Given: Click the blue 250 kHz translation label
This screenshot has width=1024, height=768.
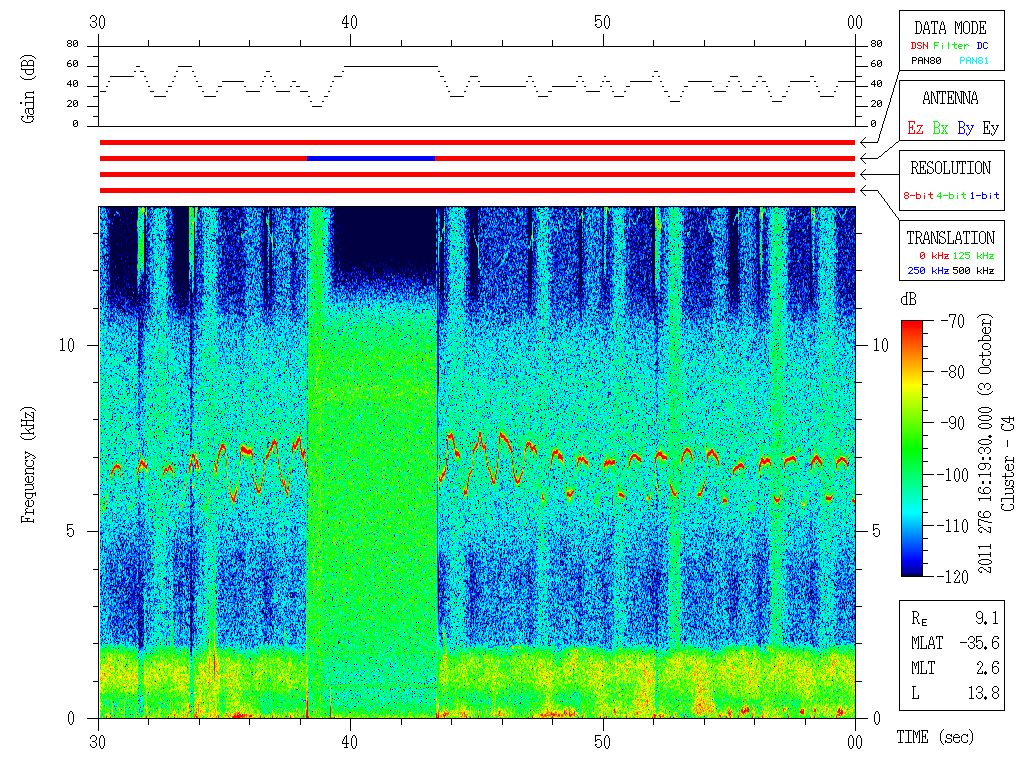Looking at the screenshot, I should coord(928,270).
